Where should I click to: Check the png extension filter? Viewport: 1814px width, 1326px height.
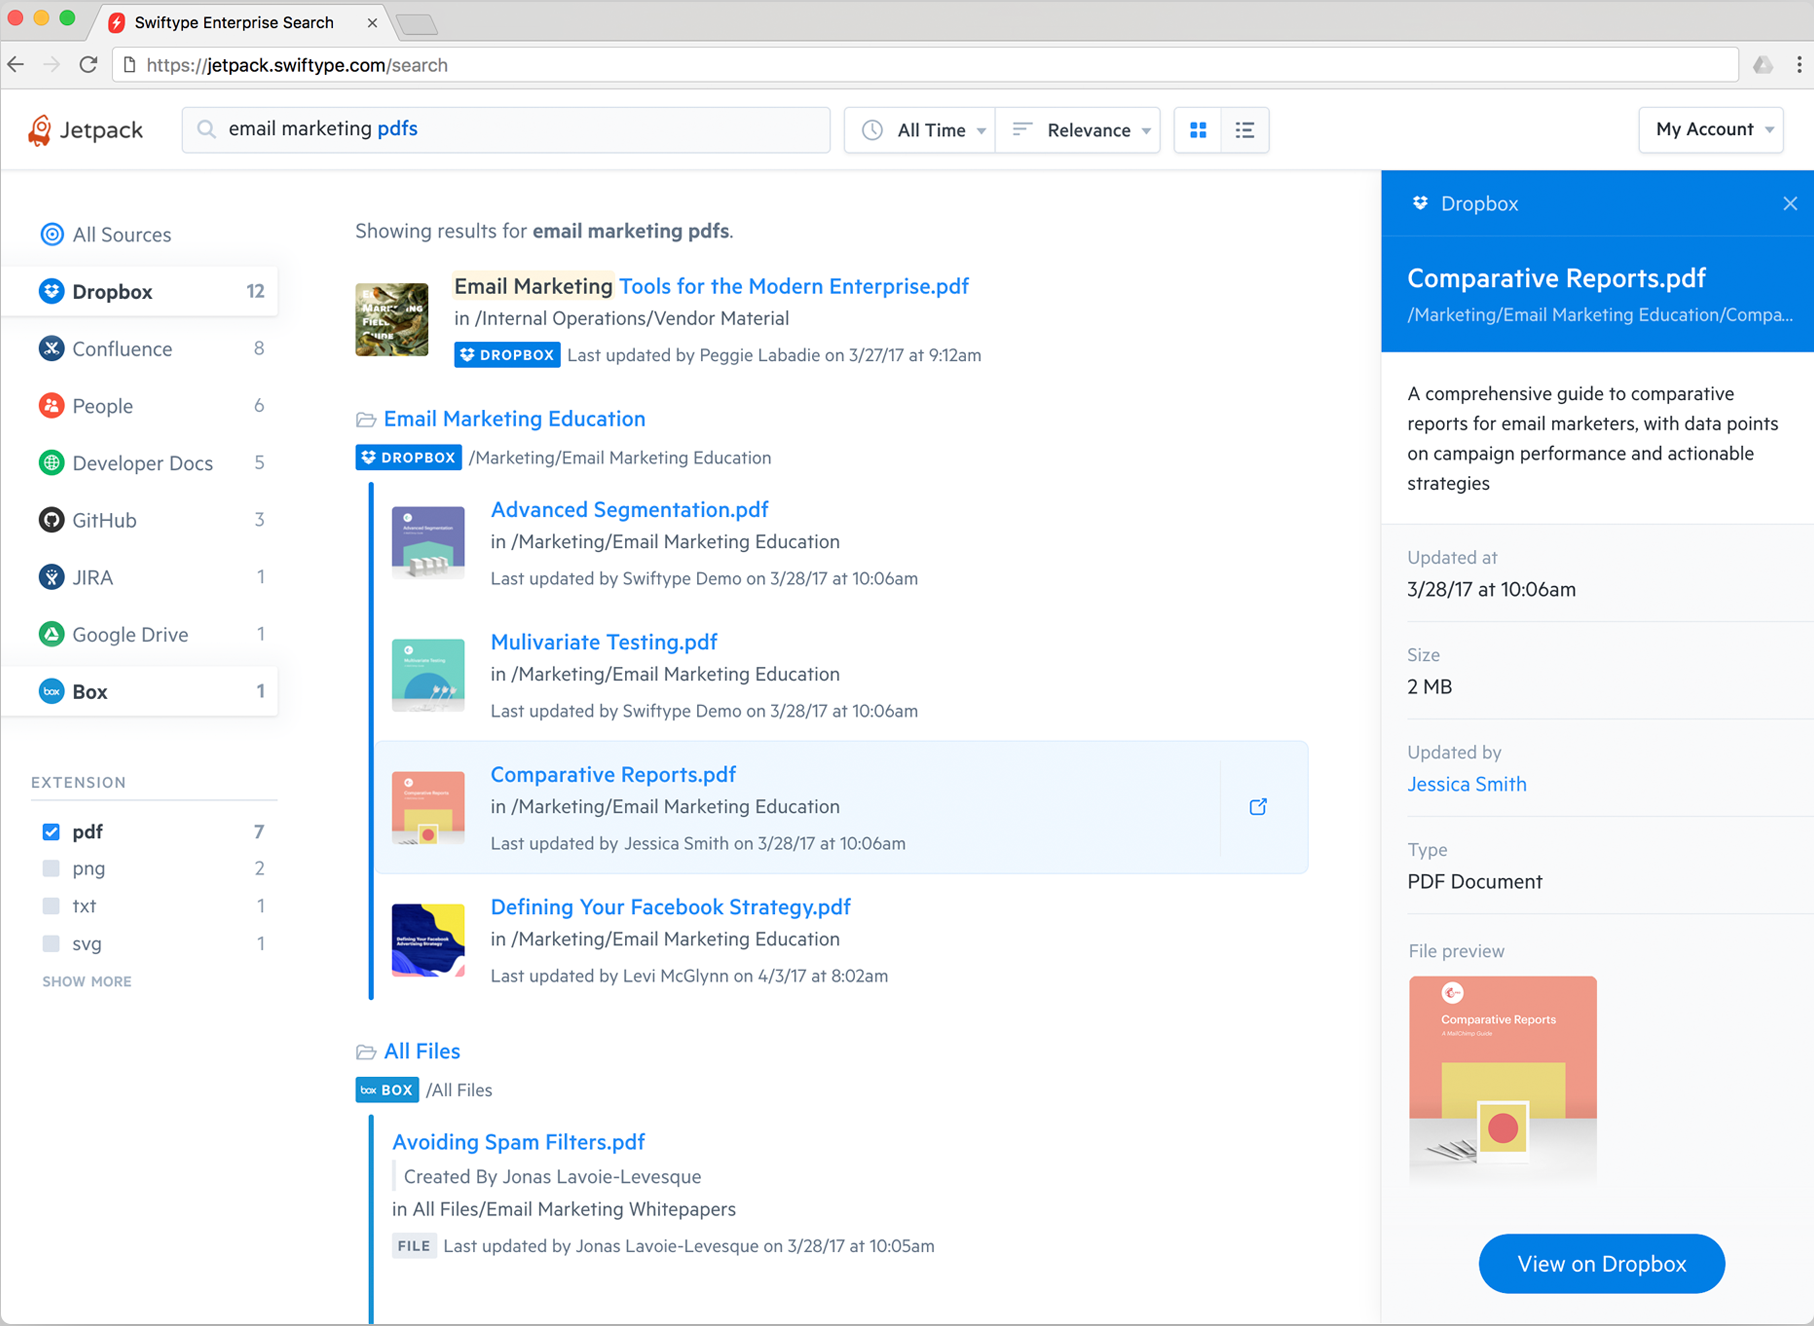pos(51,868)
